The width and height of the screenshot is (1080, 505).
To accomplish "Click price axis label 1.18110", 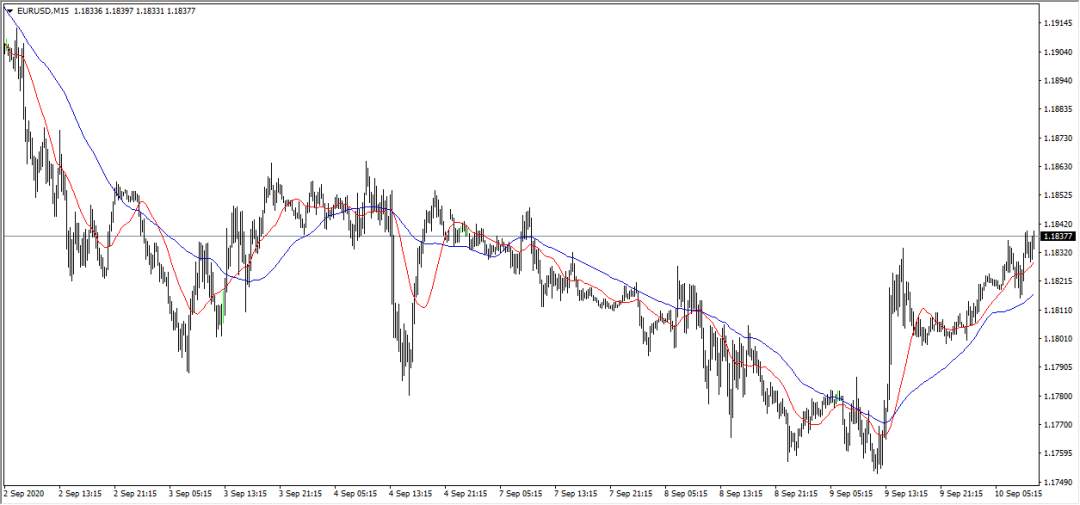I will tap(1057, 310).
